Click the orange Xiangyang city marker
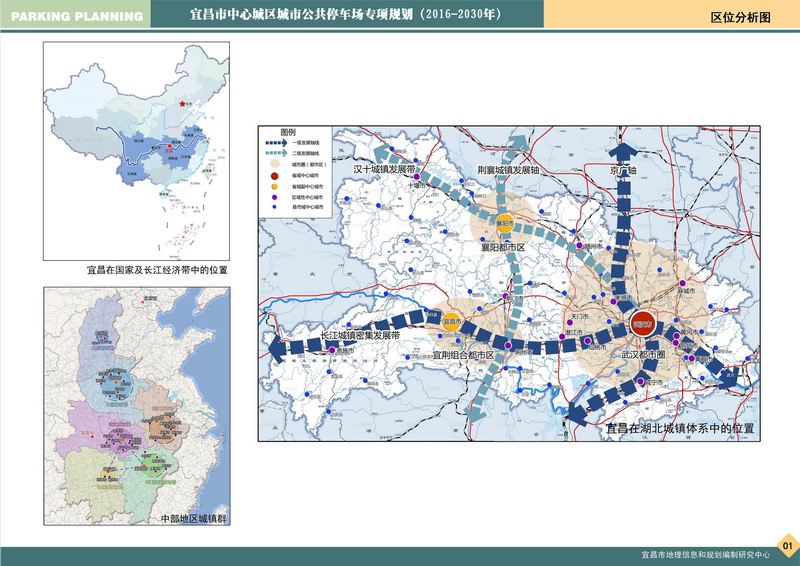 pyautogui.click(x=506, y=222)
